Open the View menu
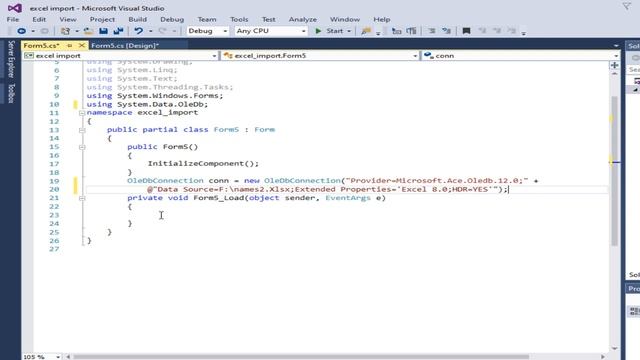The image size is (640, 360). (x=68, y=19)
